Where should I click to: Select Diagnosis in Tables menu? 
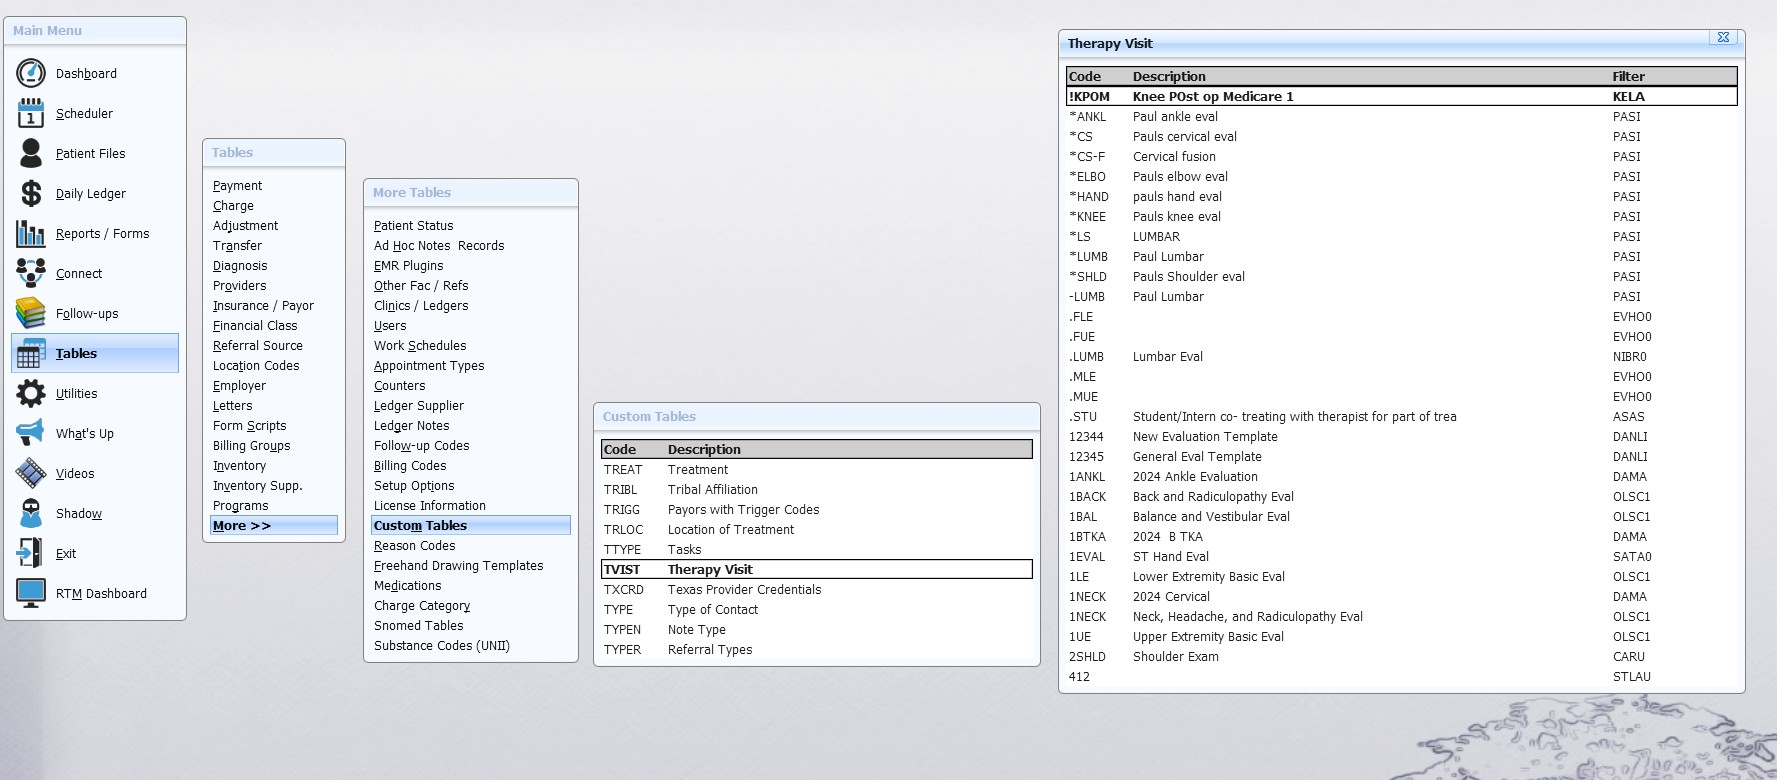(240, 266)
